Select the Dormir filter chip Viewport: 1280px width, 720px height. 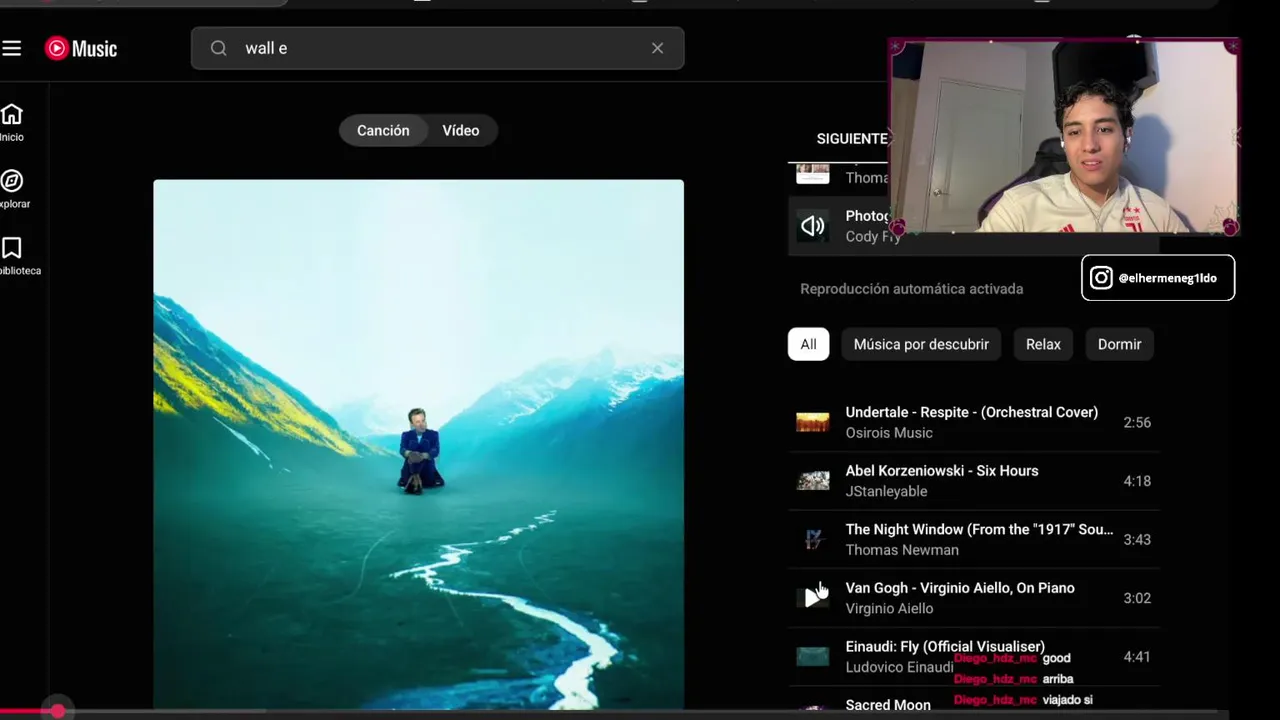tap(1119, 344)
